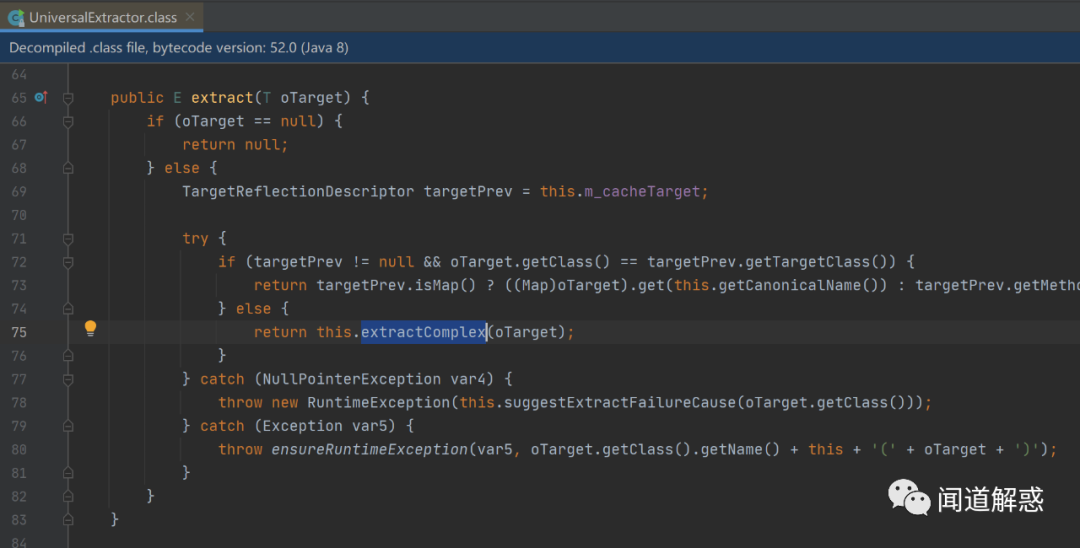The height and width of the screenshot is (548, 1080).
Task: Click the highlighted extractComplex method call
Action: pos(424,332)
